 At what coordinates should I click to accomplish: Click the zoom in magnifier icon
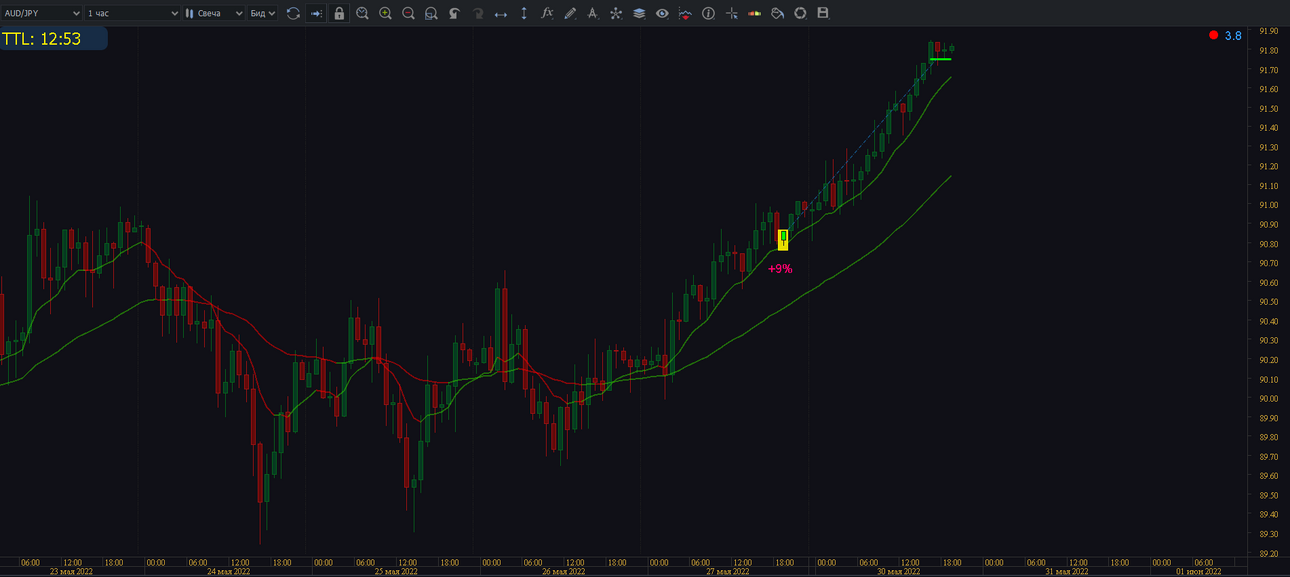[385, 13]
